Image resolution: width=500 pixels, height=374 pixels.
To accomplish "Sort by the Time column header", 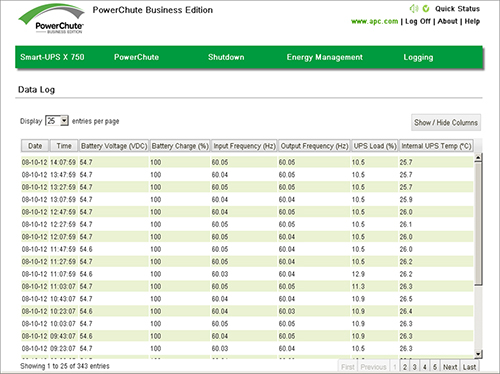I will coord(64,146).
